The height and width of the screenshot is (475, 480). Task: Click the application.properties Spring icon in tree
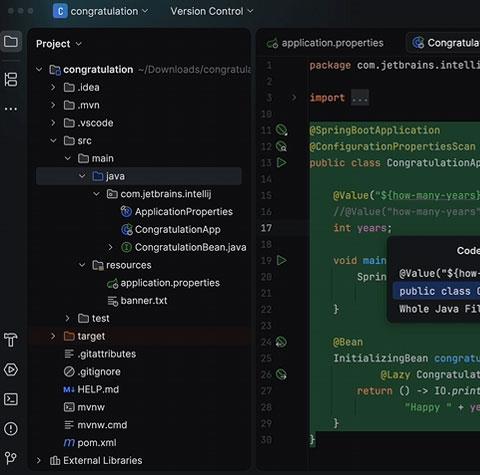tap(113, 283)
